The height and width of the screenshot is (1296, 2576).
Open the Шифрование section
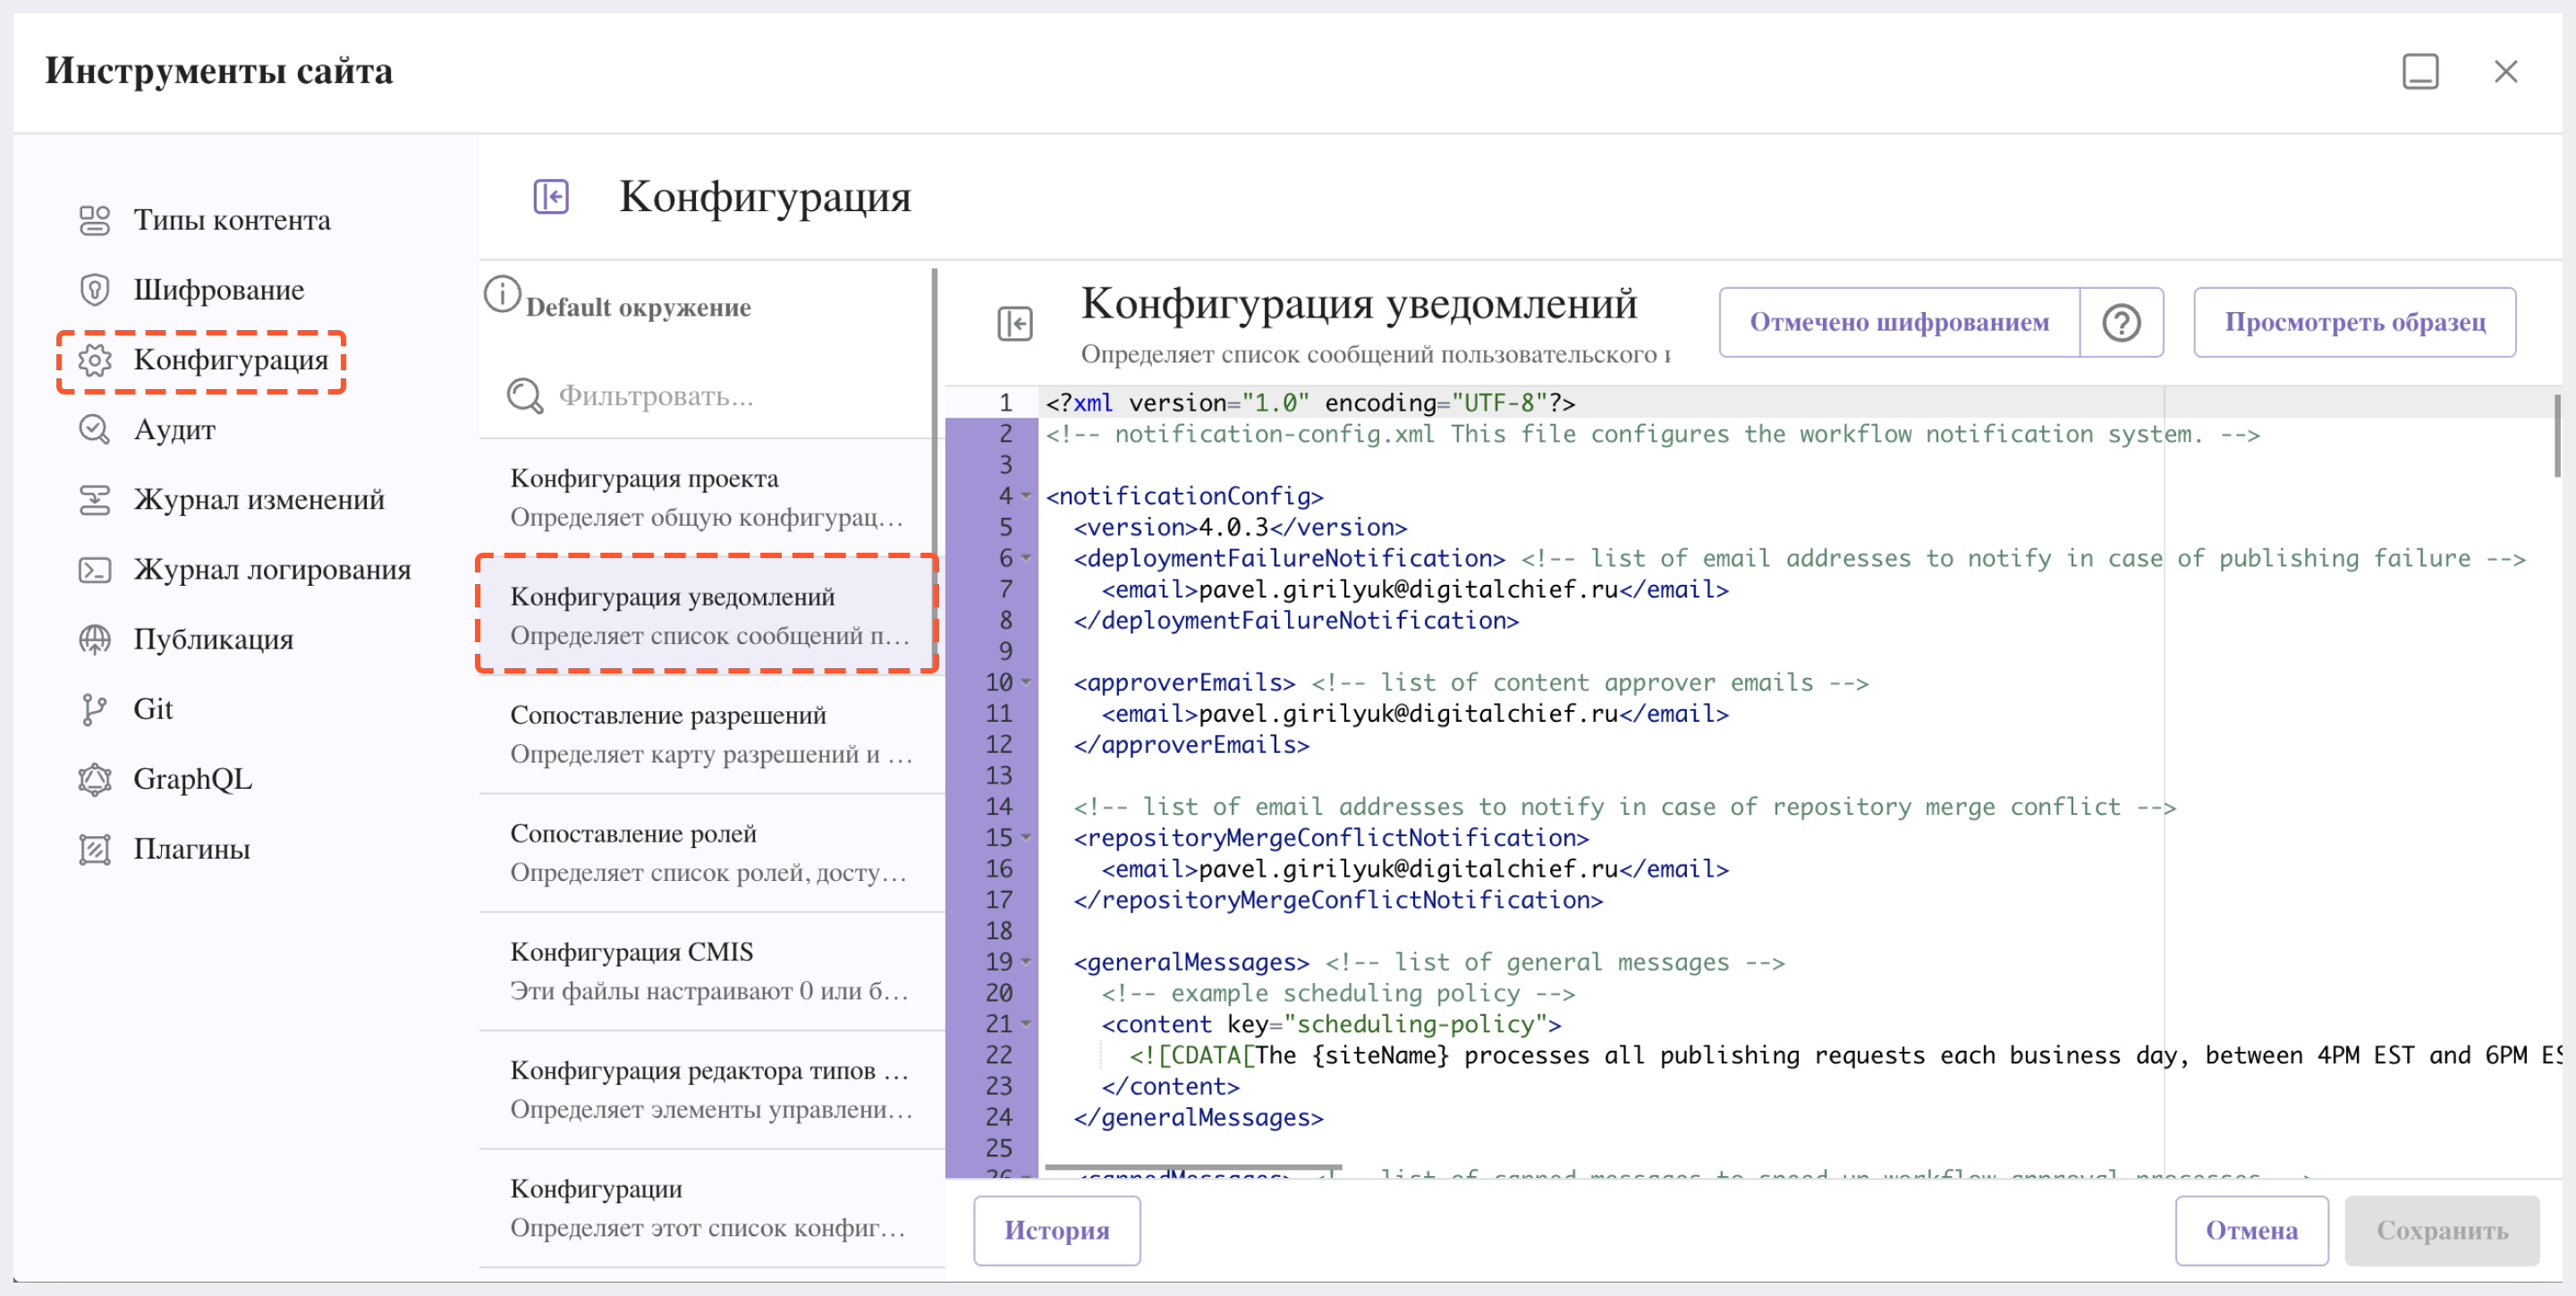tap(219, 290)
